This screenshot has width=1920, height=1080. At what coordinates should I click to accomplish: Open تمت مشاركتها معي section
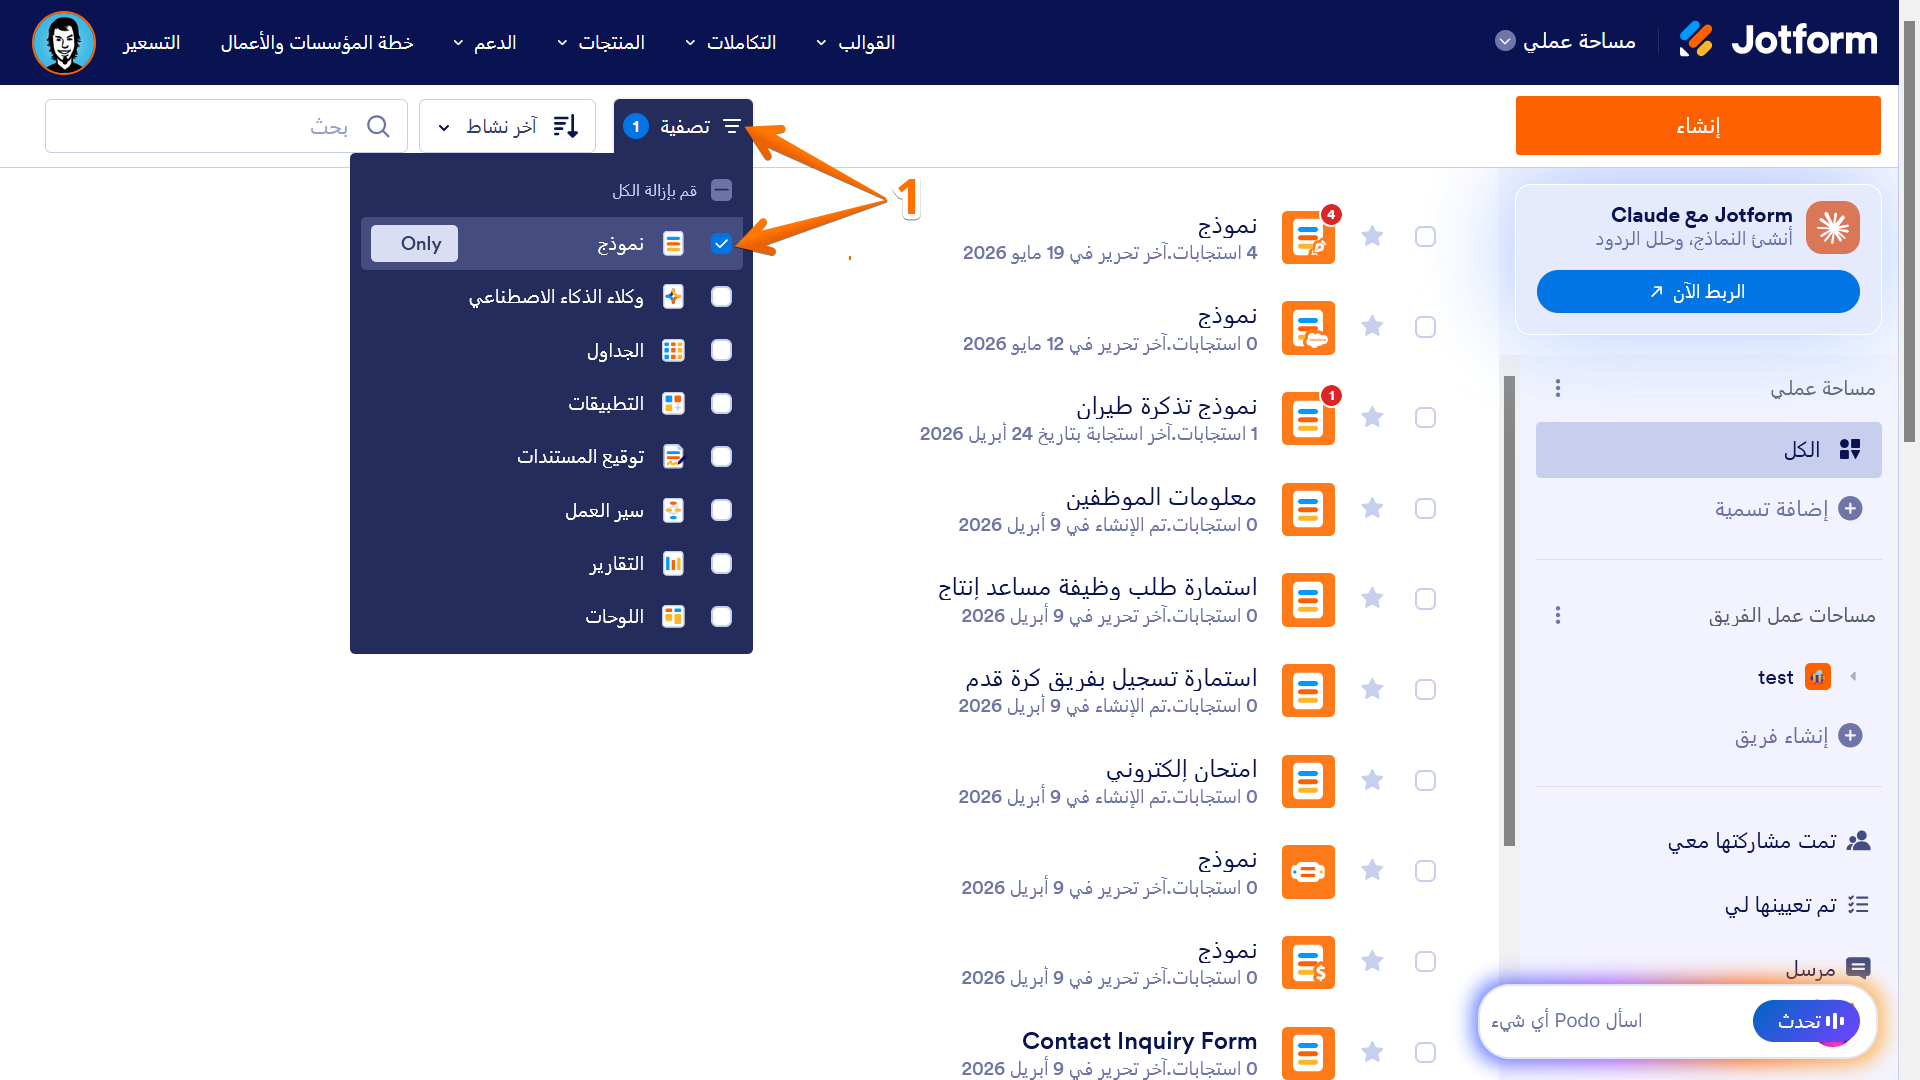tap(1769, 841)
